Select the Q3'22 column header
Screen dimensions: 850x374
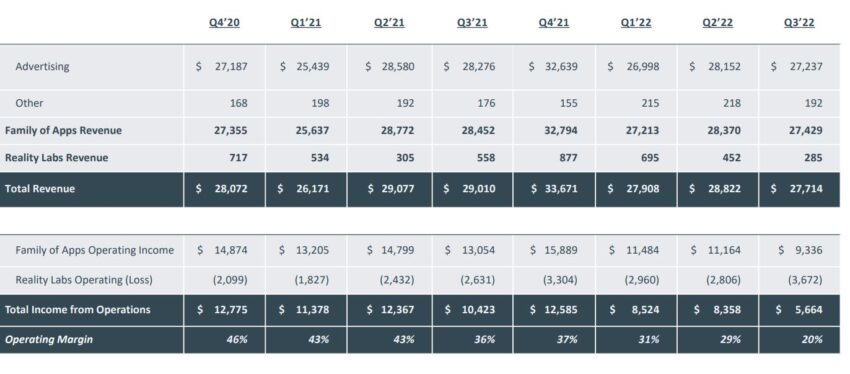799,23
